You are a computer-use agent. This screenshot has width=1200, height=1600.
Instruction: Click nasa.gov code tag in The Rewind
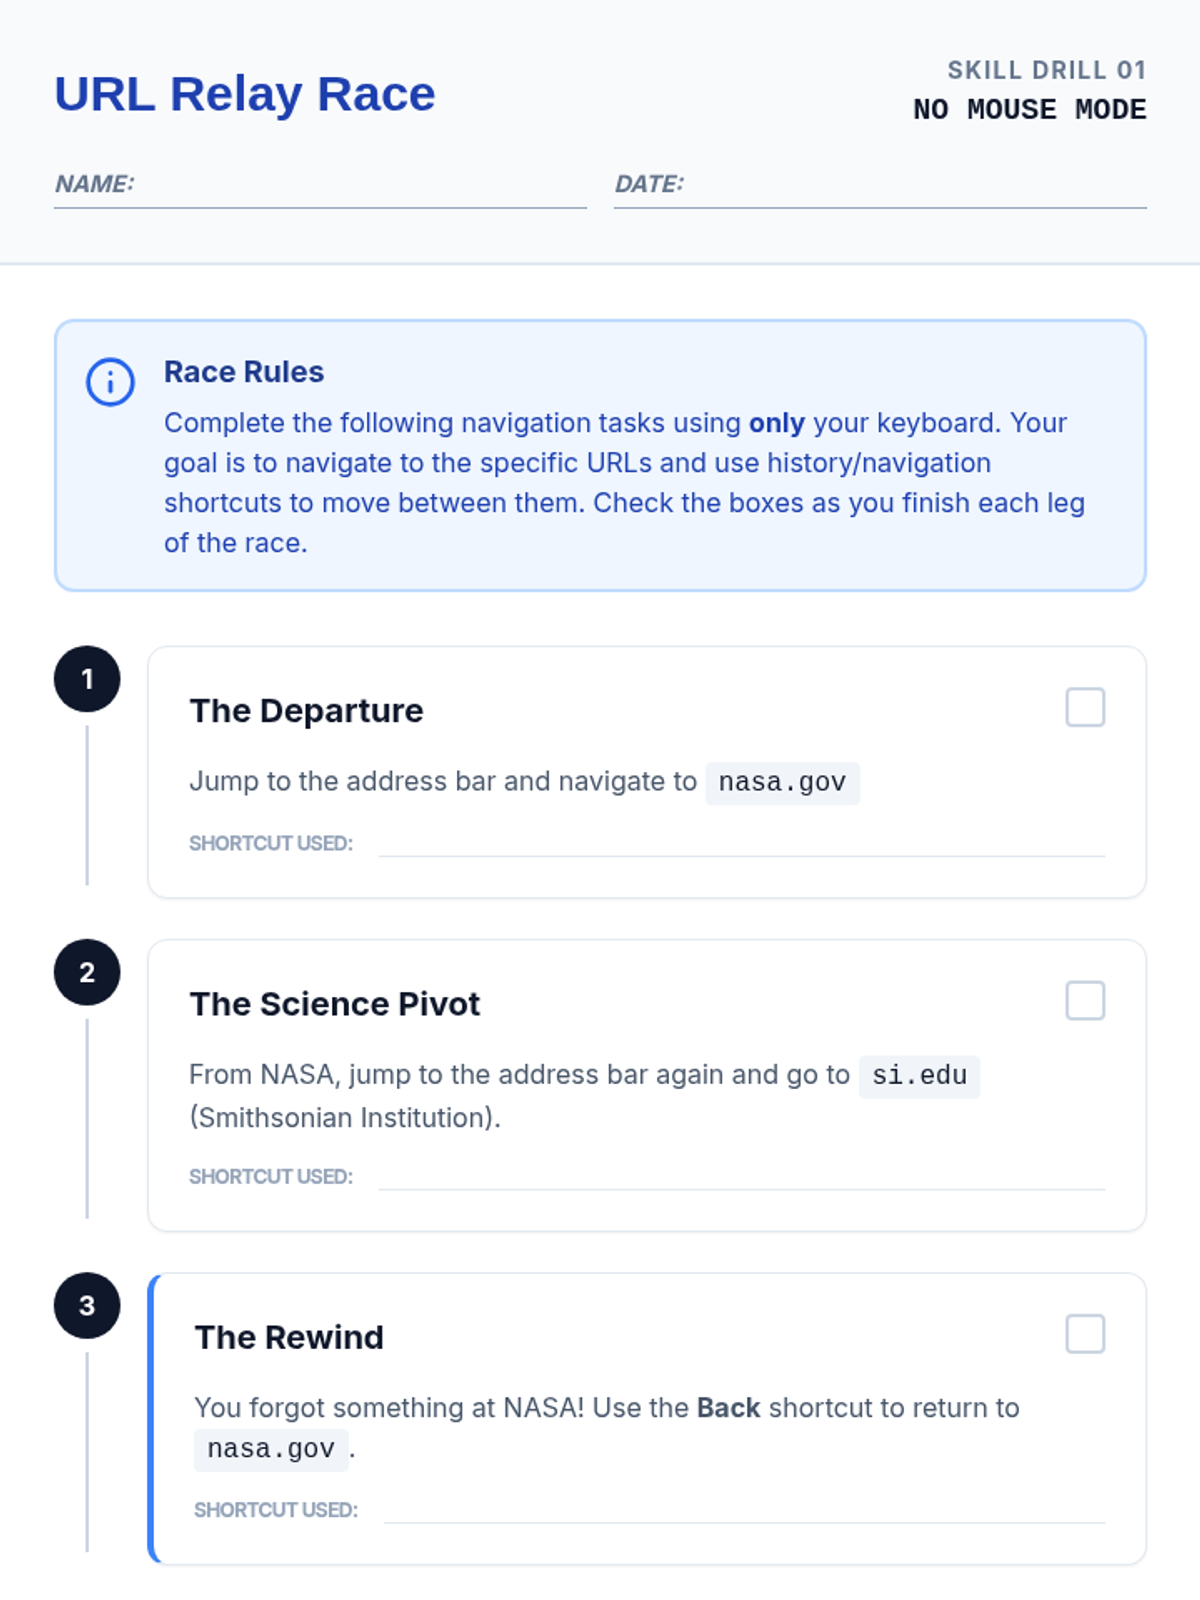(271, 1449)
